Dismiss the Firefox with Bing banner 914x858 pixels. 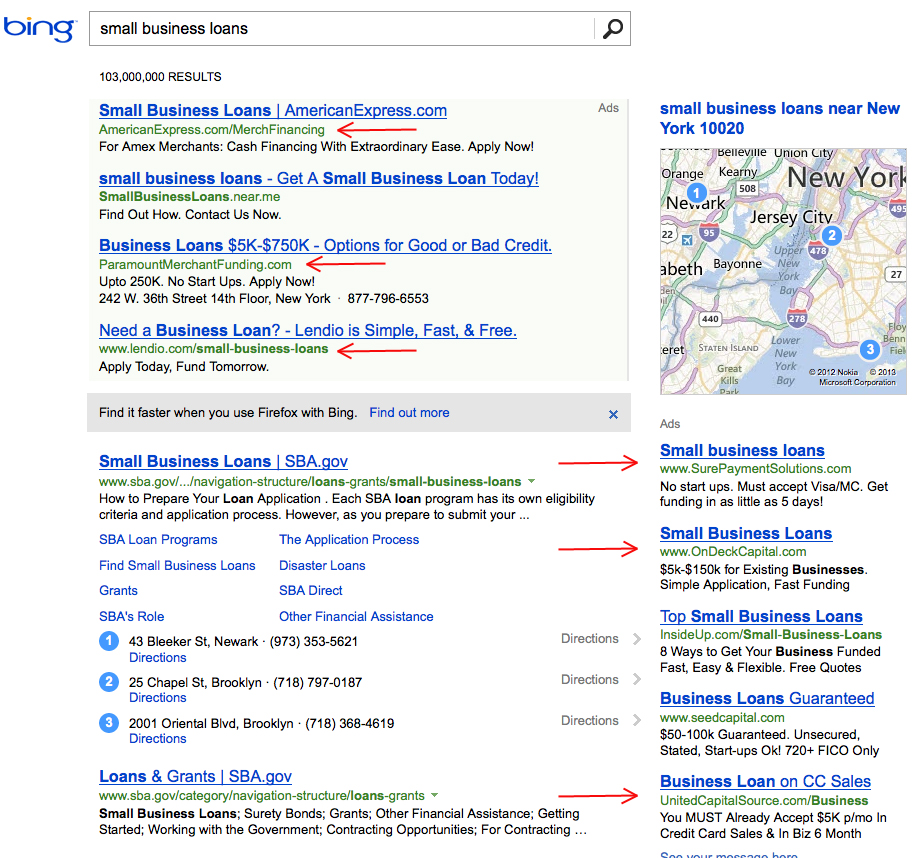point(613,414)
